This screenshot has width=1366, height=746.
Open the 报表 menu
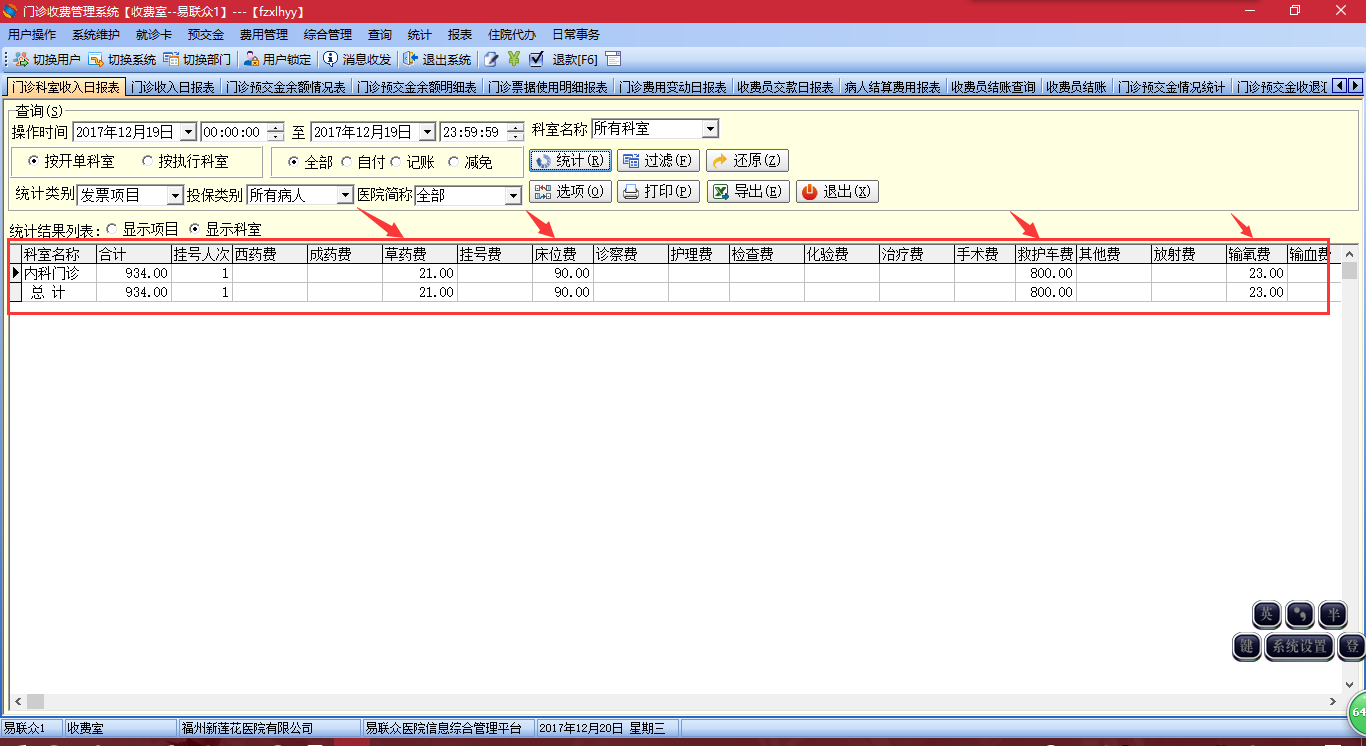(x=460, y=35)
